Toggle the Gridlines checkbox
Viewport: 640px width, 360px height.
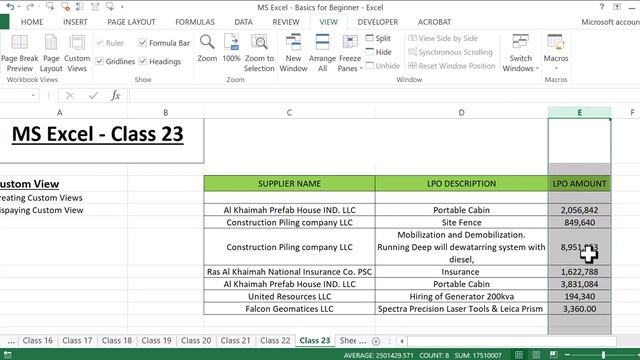(100, 61)
